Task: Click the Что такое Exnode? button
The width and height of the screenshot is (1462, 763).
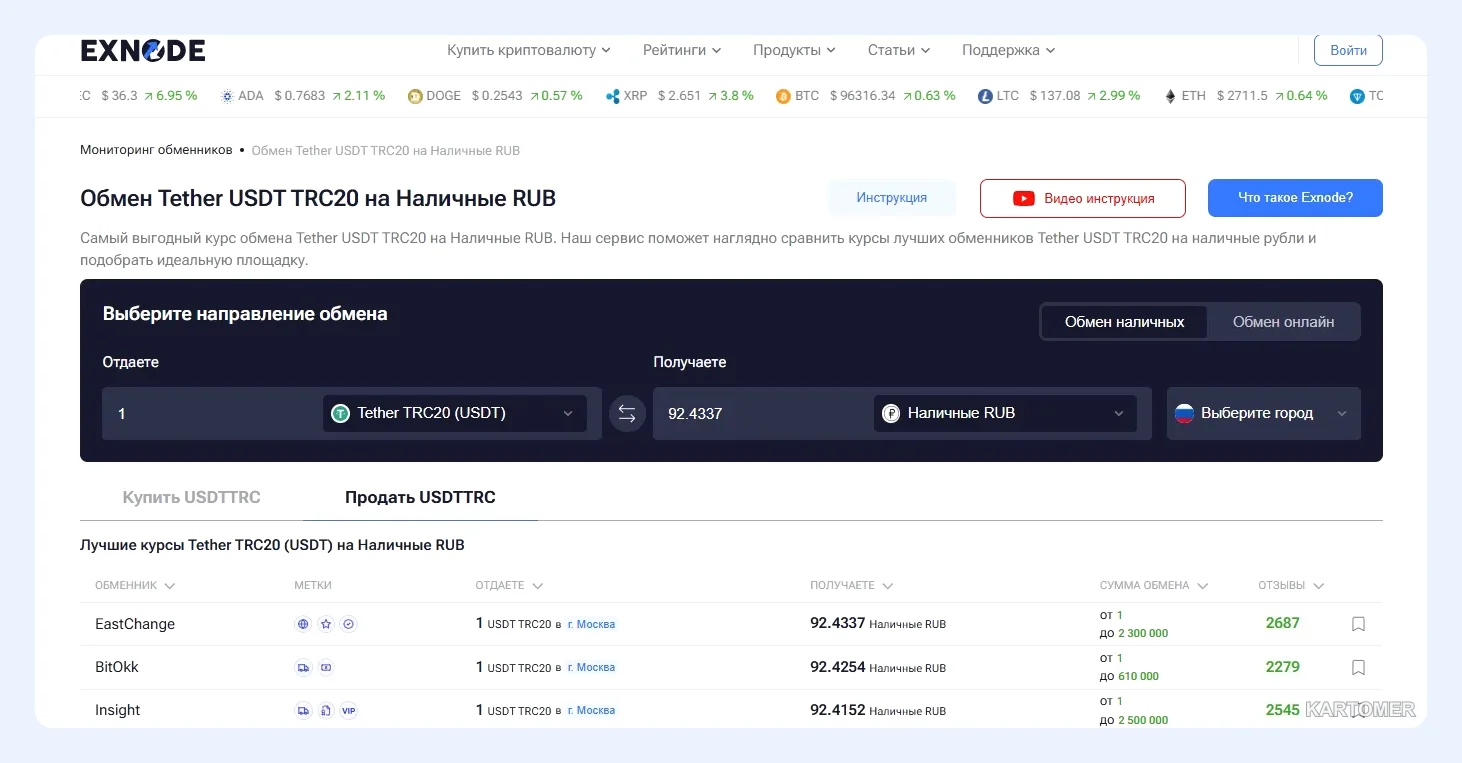Action: 1295,198
